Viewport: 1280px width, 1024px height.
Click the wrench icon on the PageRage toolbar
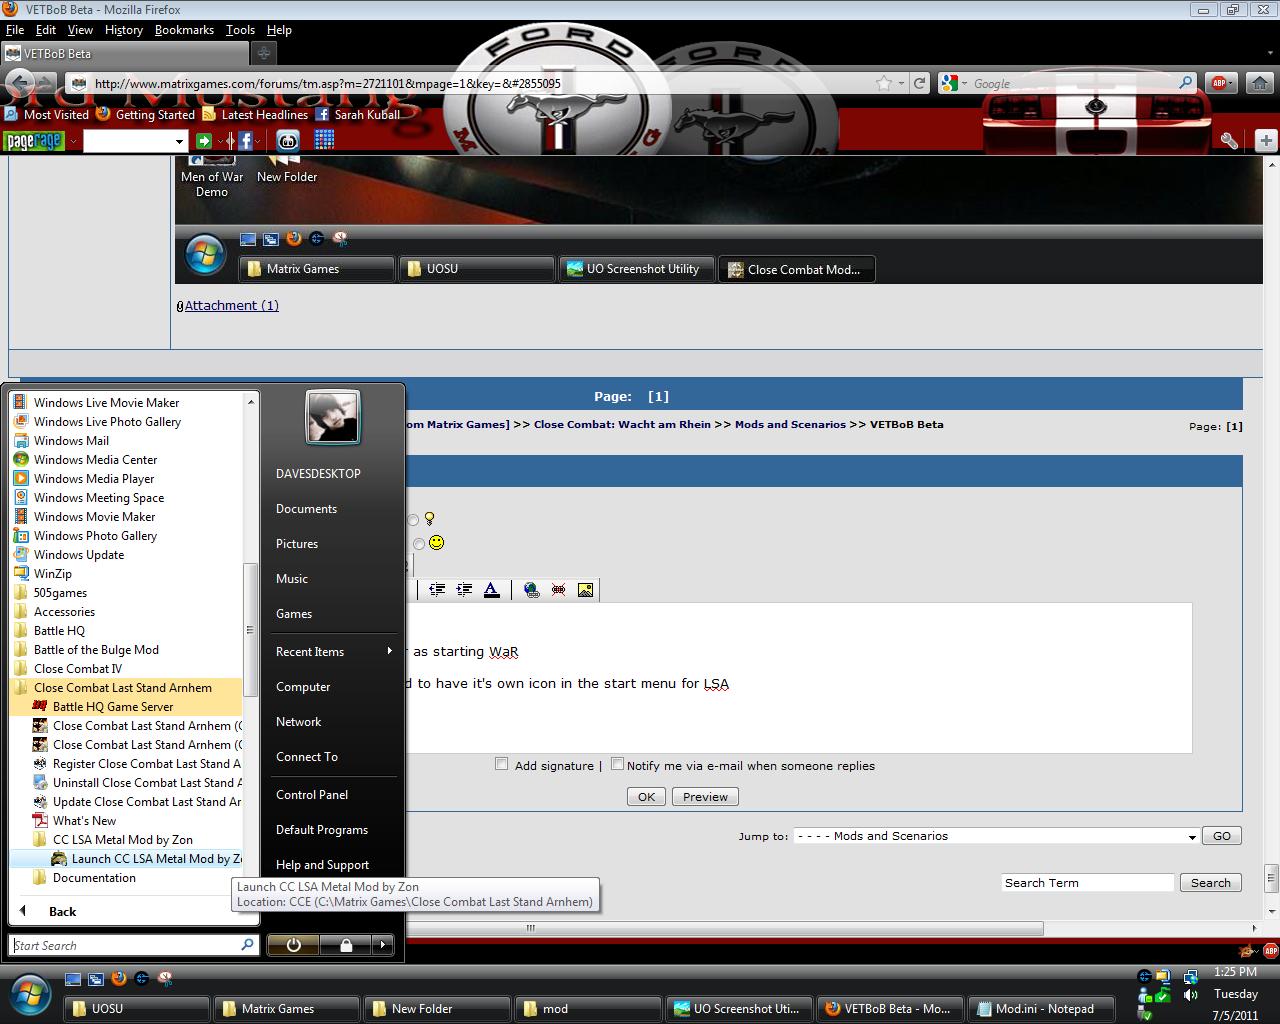click(x=1229, y=141)
